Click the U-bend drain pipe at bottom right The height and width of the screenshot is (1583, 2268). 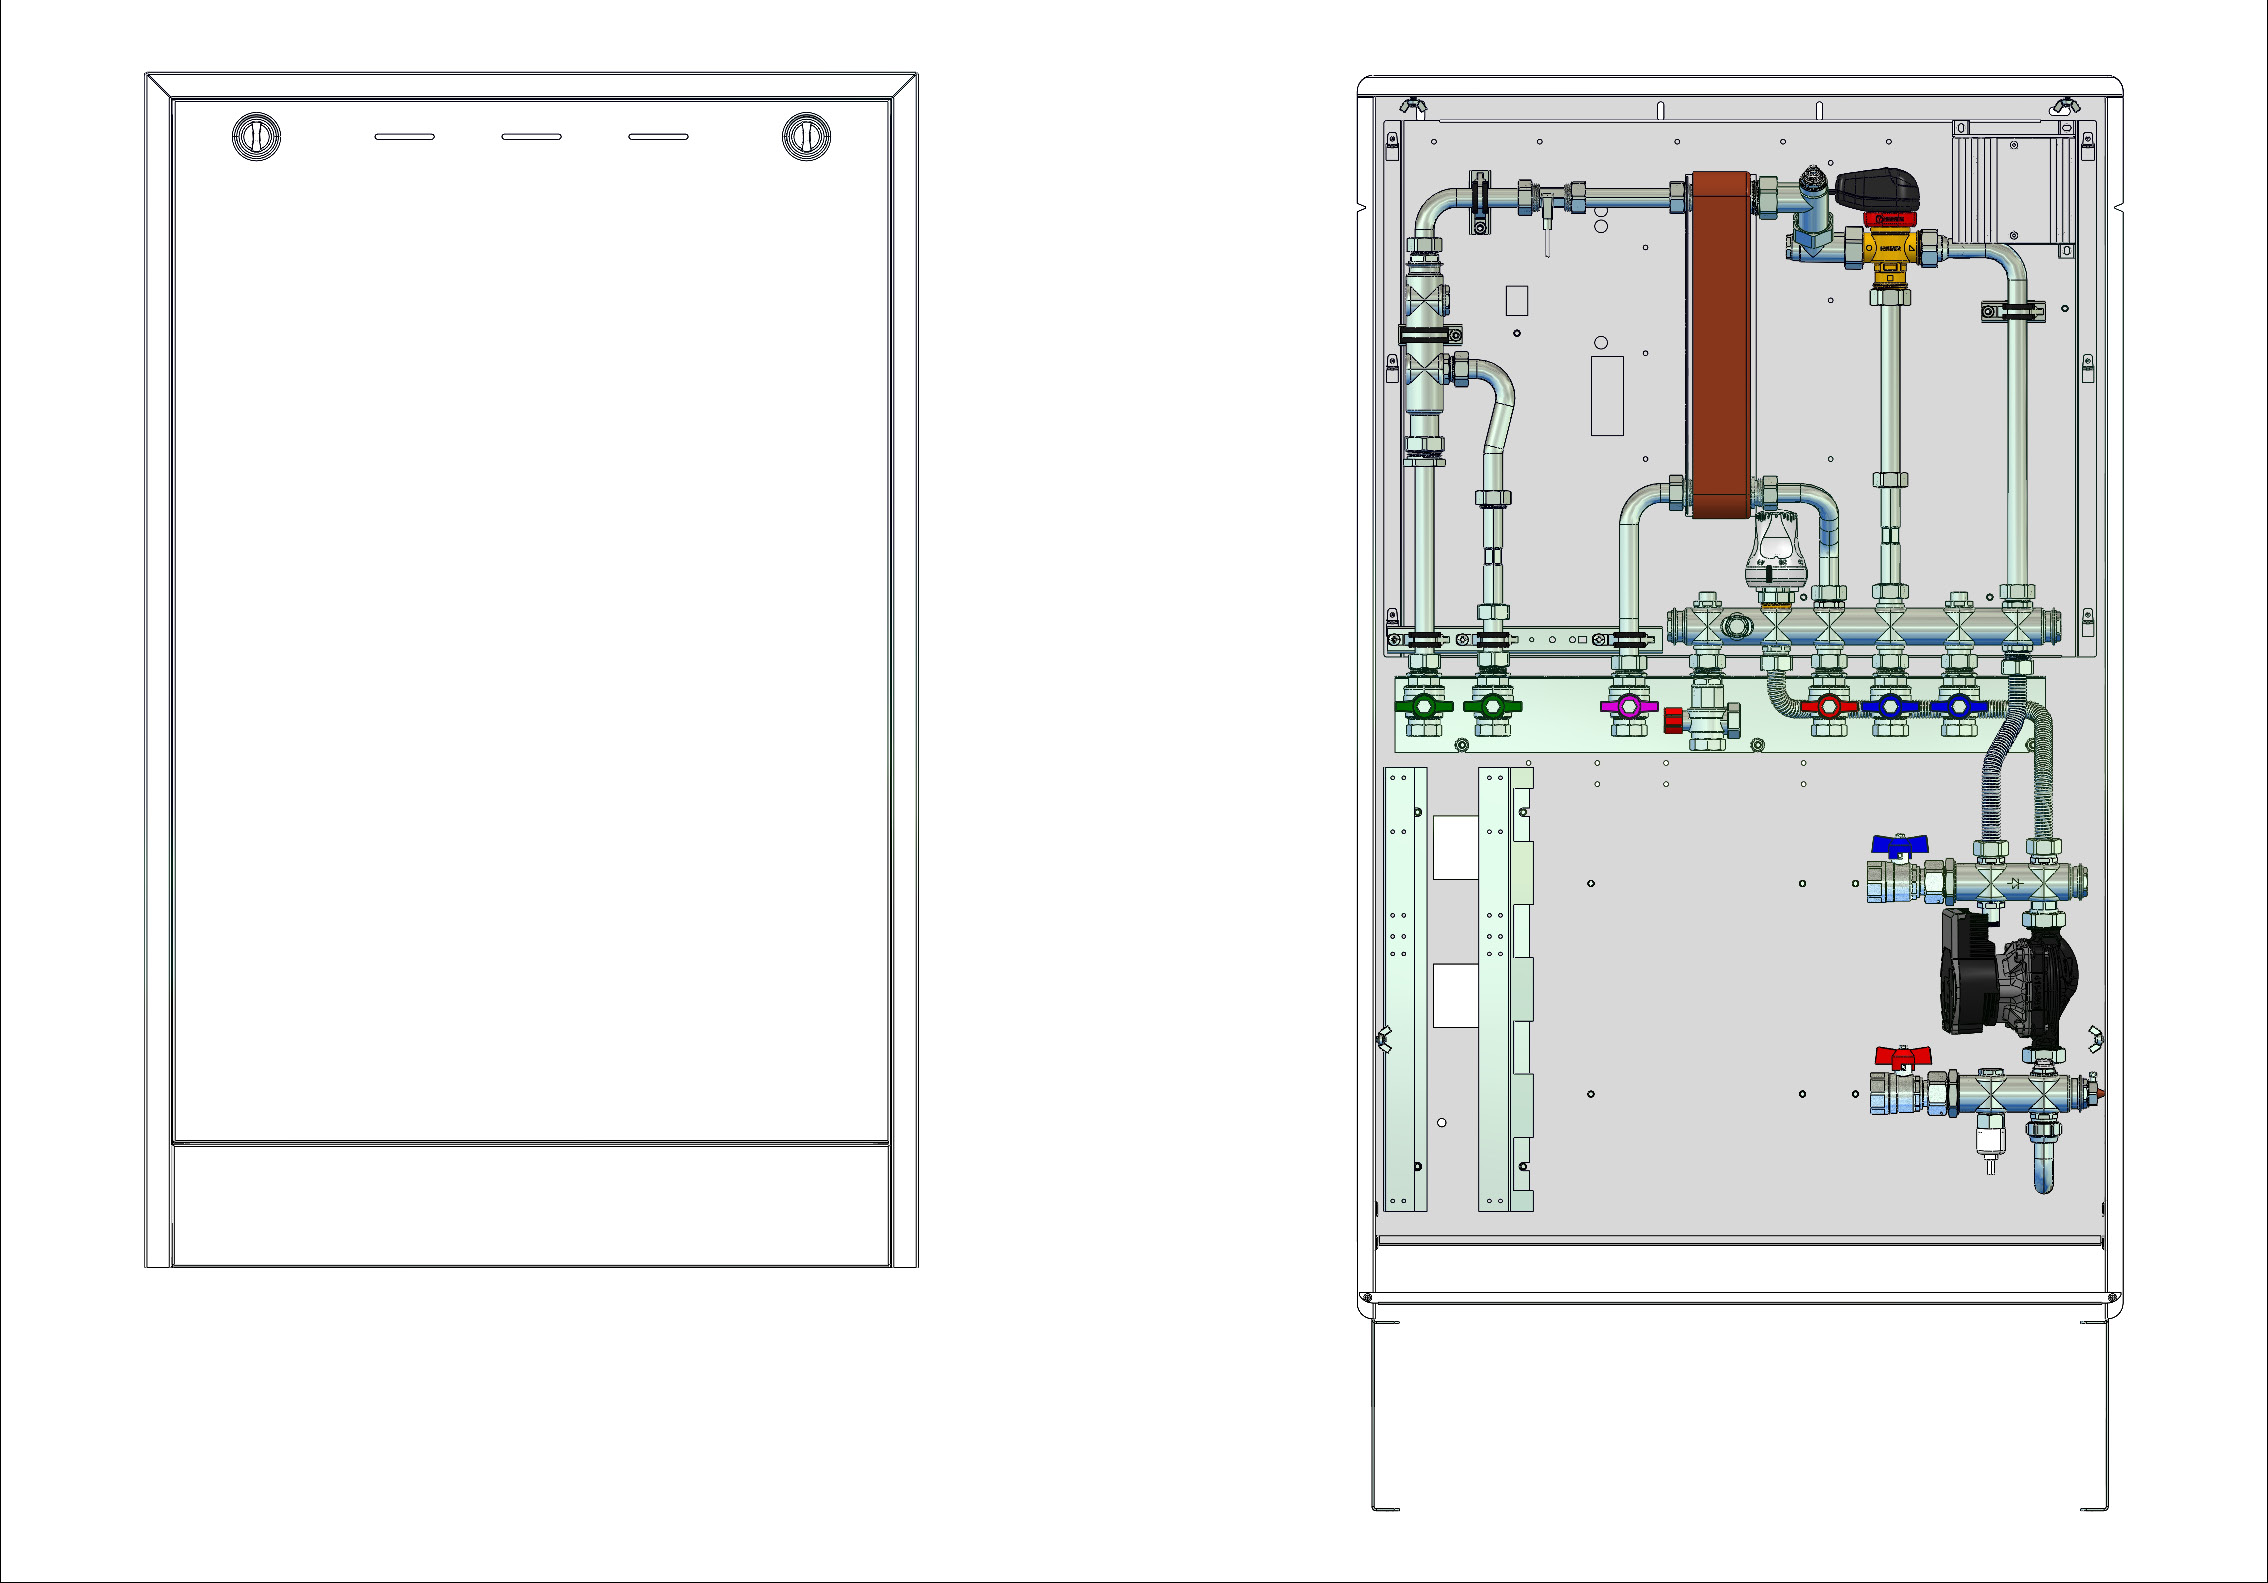[2044, 1158]
